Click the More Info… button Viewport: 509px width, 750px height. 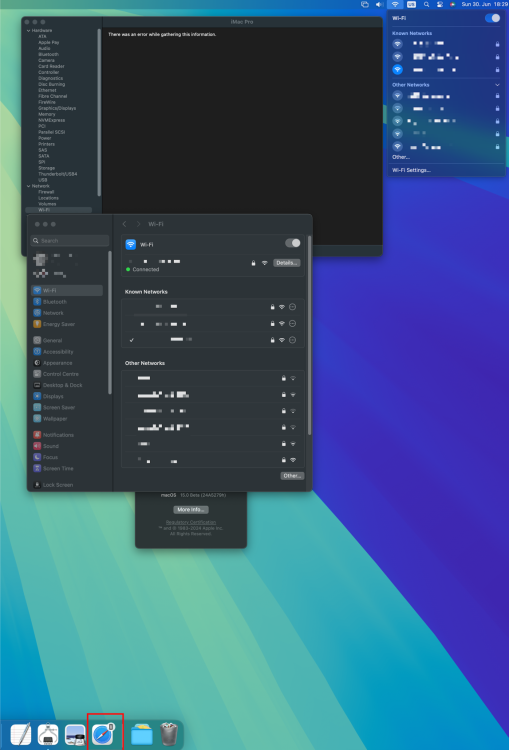191,509
